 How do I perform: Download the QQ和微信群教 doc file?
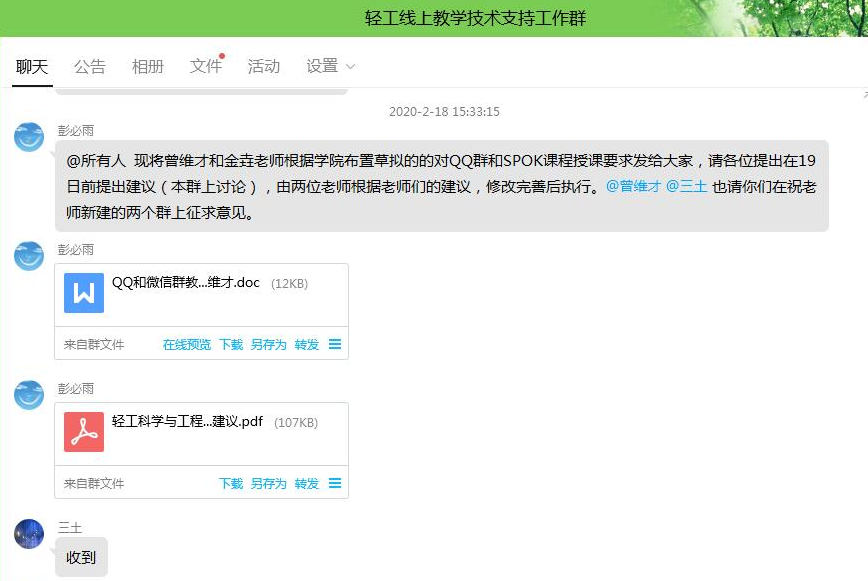click(231, 344)
